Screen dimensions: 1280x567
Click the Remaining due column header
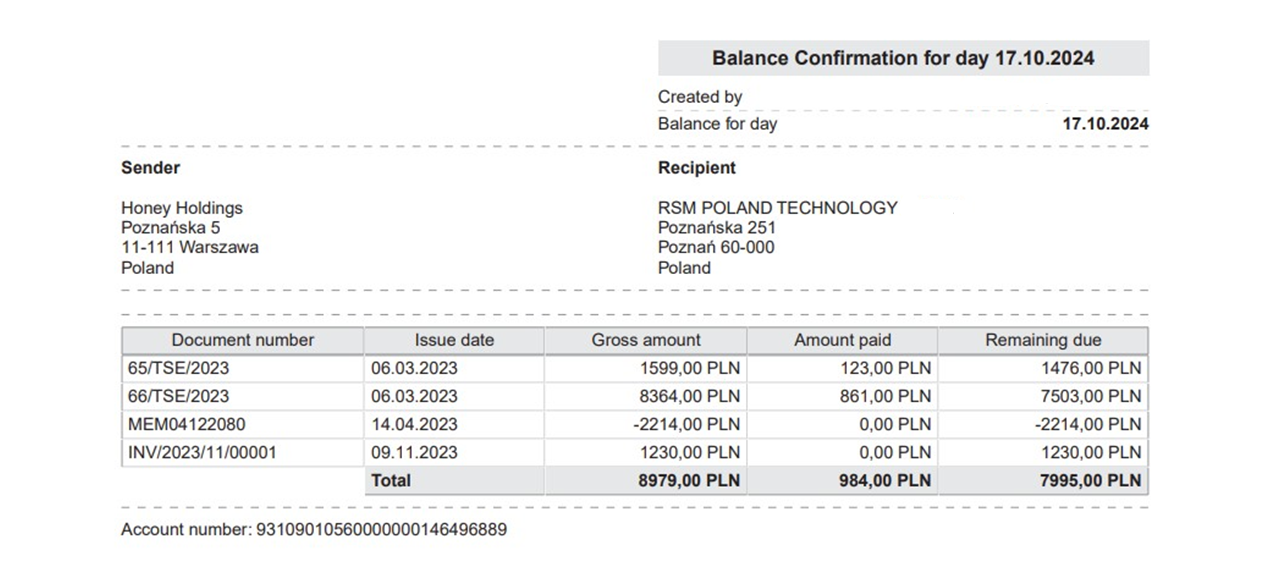click(x=1043, y=340)
